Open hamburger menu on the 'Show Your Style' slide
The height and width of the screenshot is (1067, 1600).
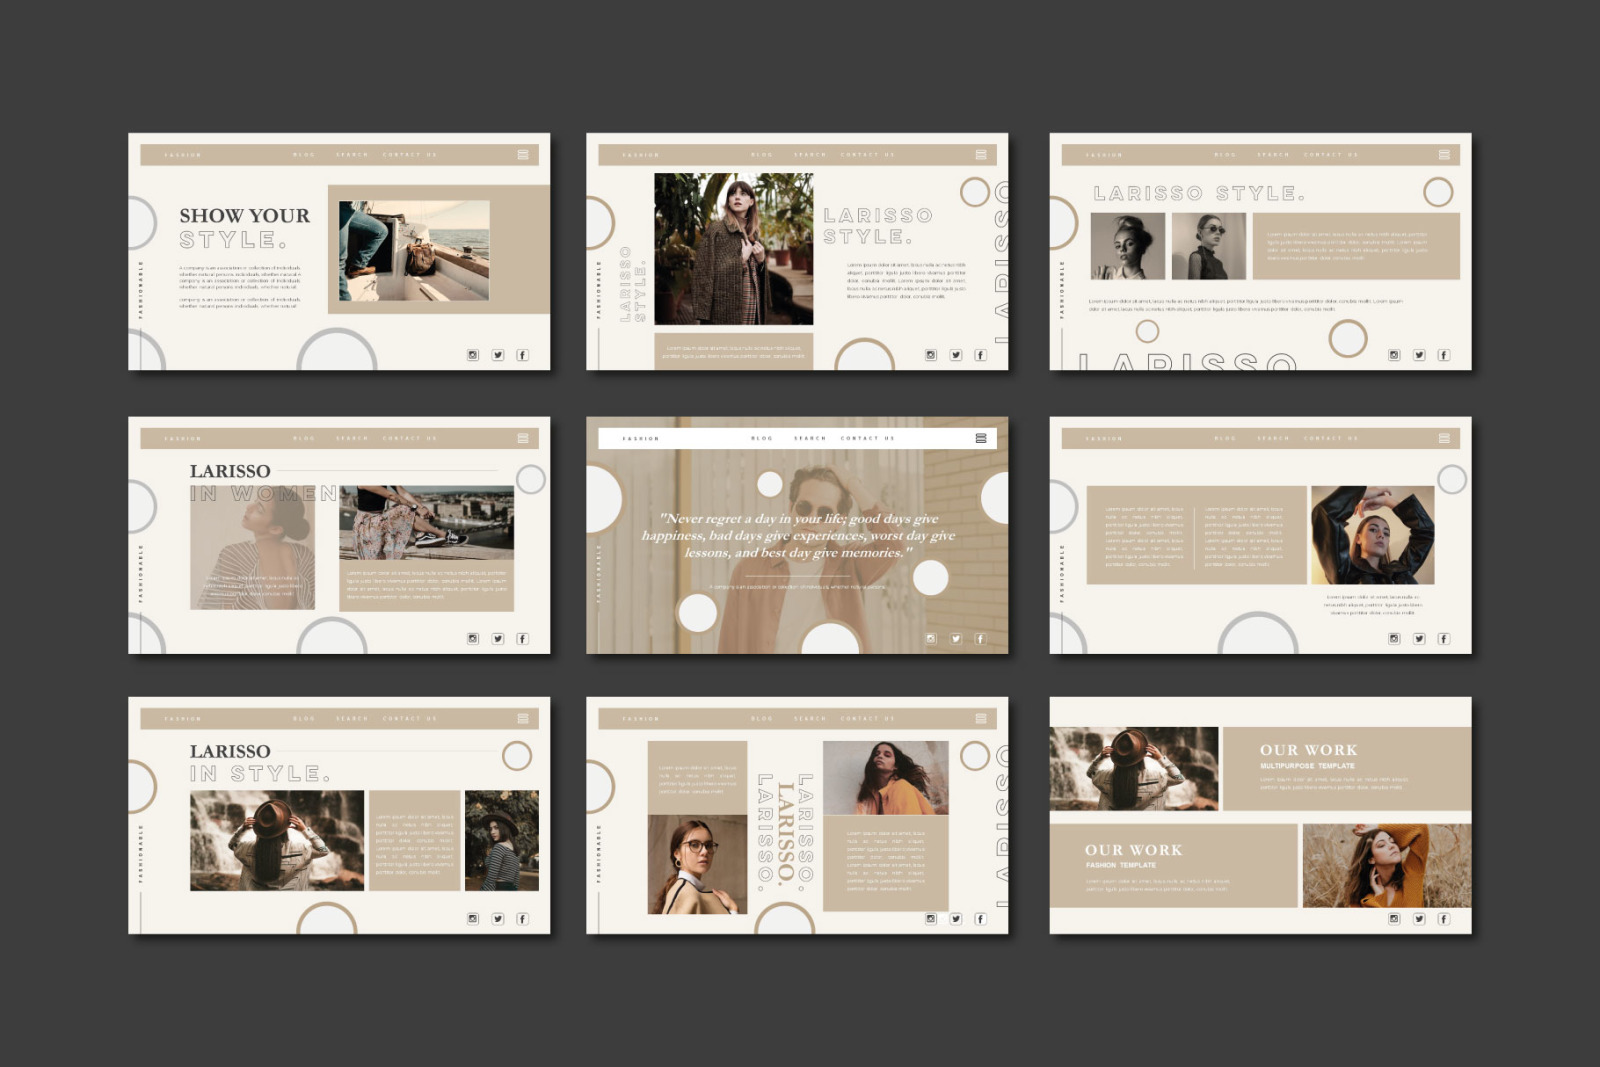(x=523, y=155)
